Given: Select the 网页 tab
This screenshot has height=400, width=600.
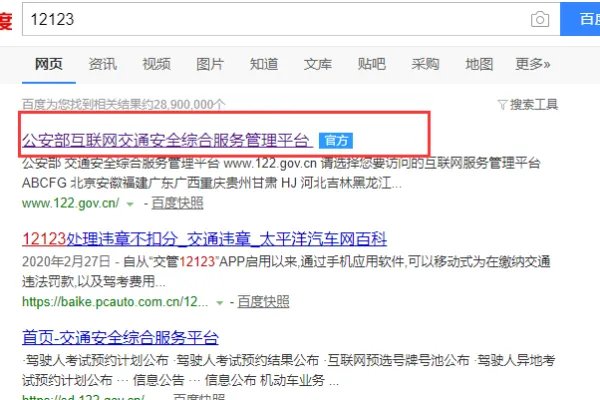Looking at the screenshot, I should (49, 64).
